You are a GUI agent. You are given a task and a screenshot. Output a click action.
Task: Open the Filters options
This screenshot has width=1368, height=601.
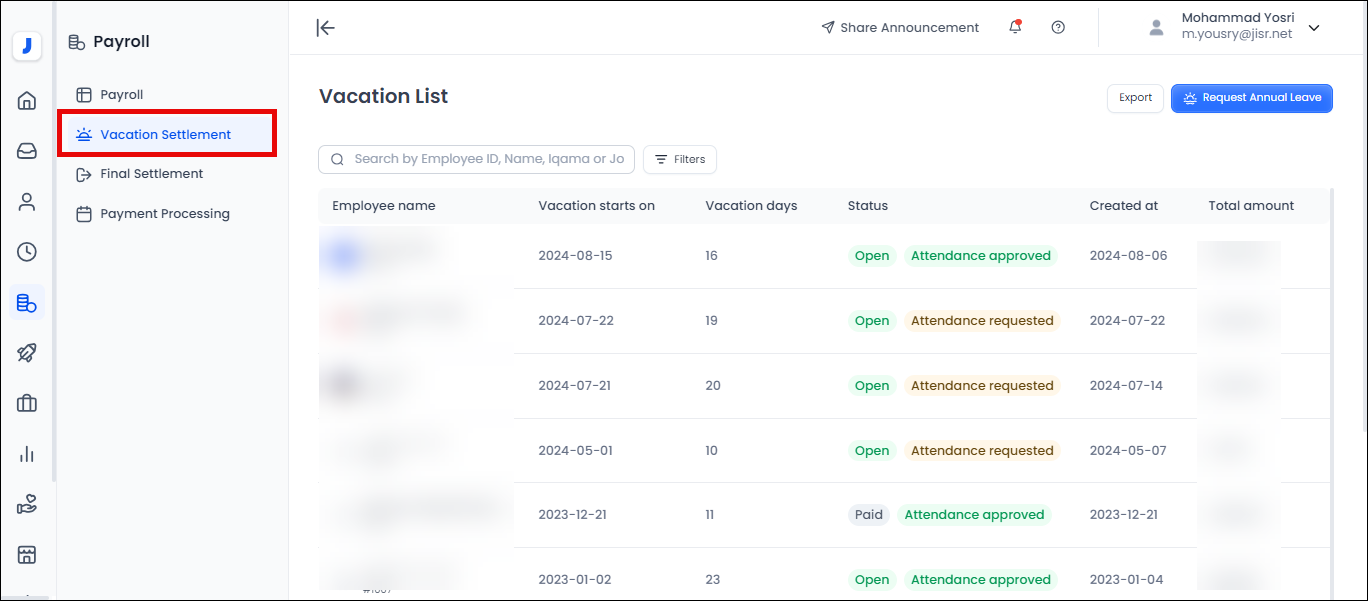(x=680, y=159)
